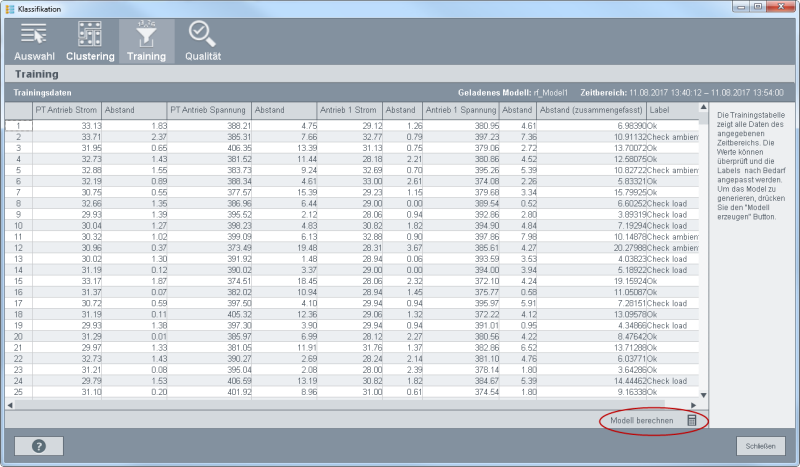800x467 pixels.
Task: Click the calculator icon beside Modell berechnen
Action: click(x=691, y=421)
